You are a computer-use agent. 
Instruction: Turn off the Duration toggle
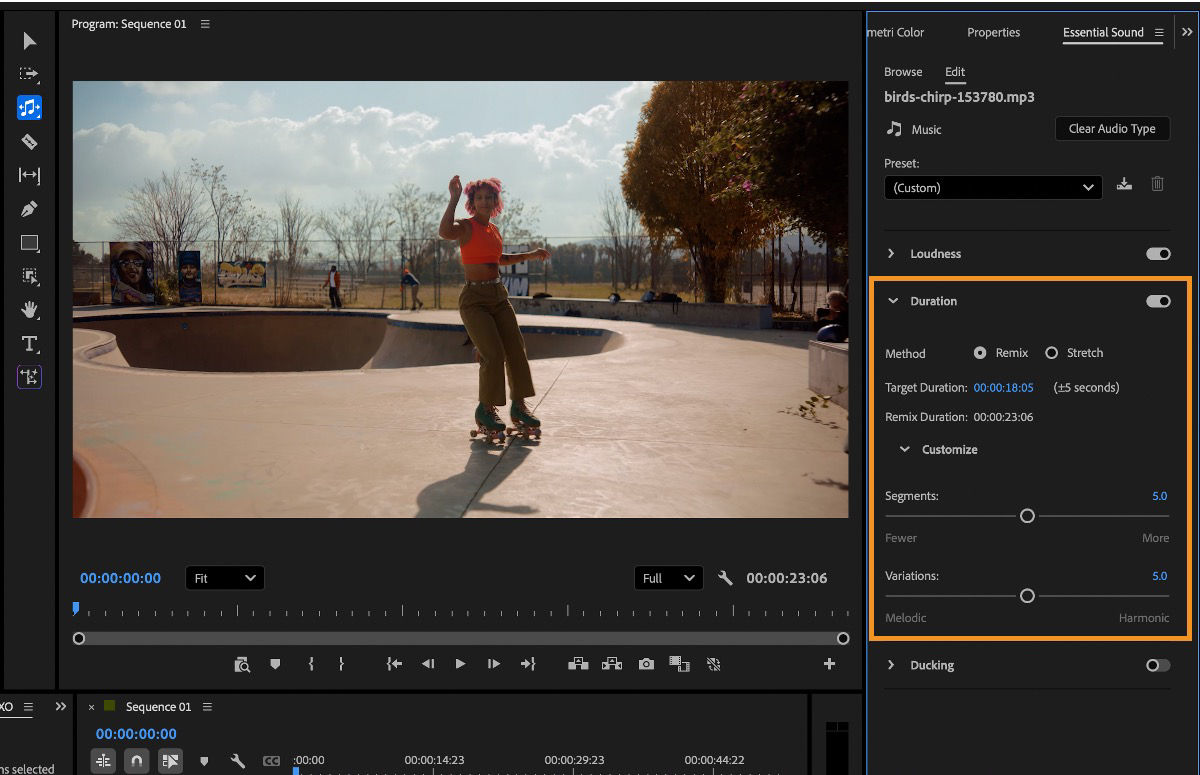tap(1157, 301)
